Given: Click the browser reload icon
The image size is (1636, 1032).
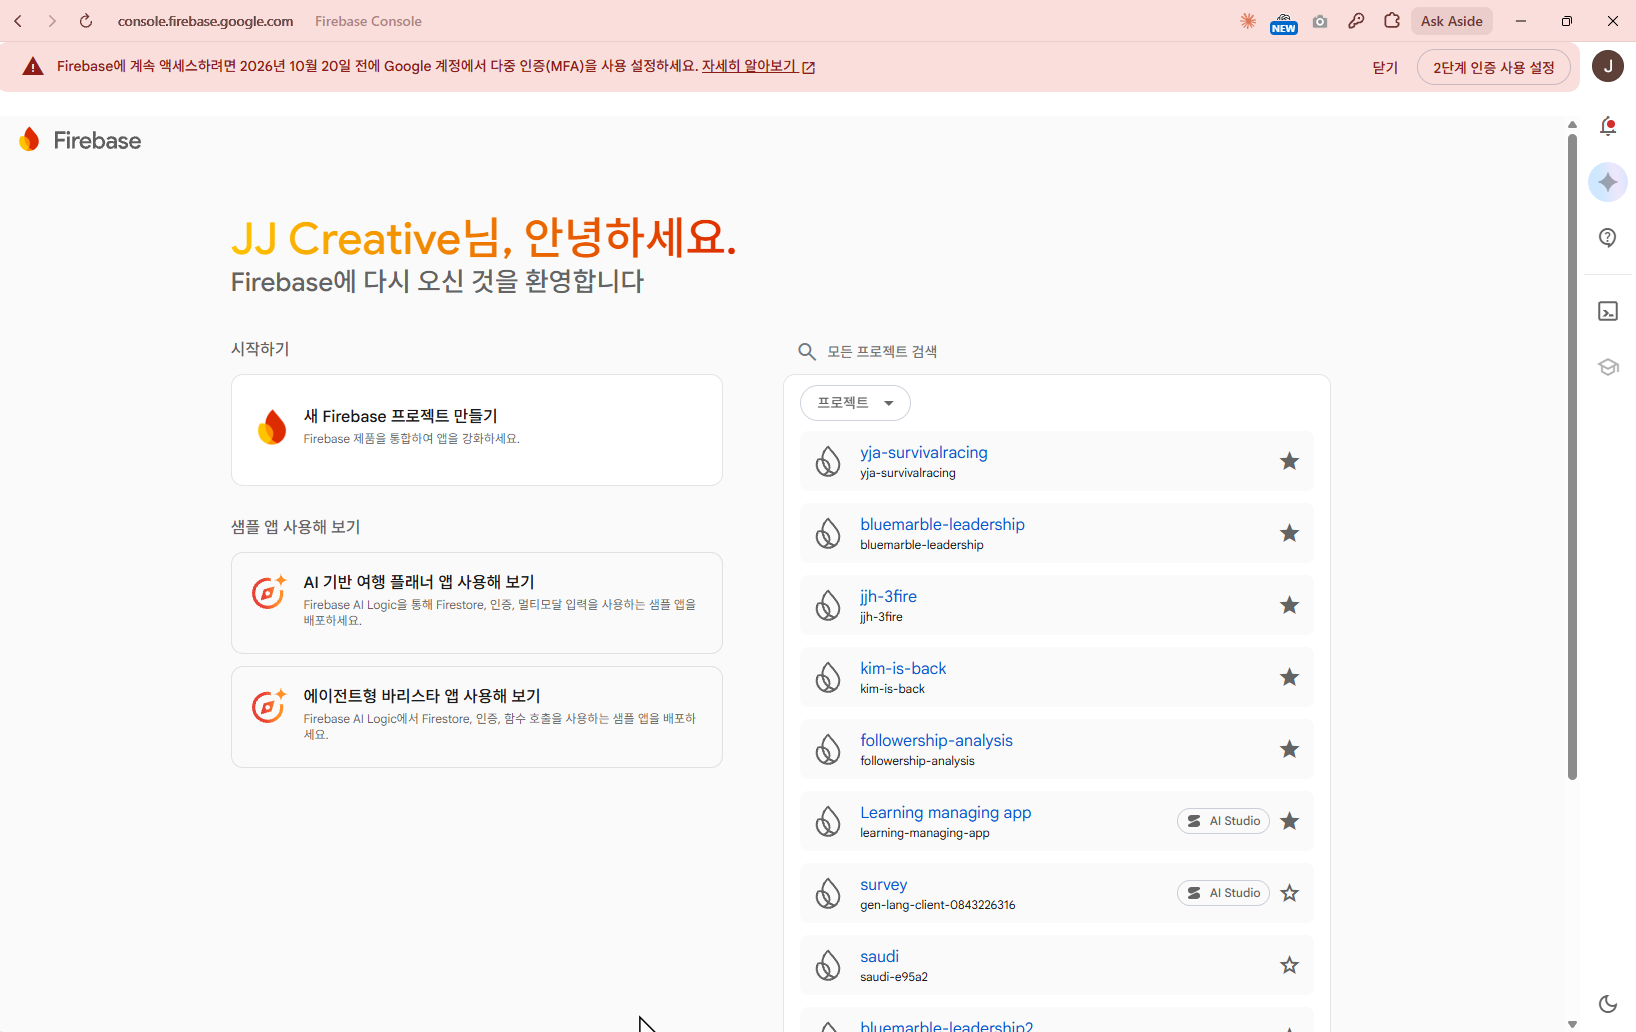Looking at the screenshot, I should click(86, 21).
